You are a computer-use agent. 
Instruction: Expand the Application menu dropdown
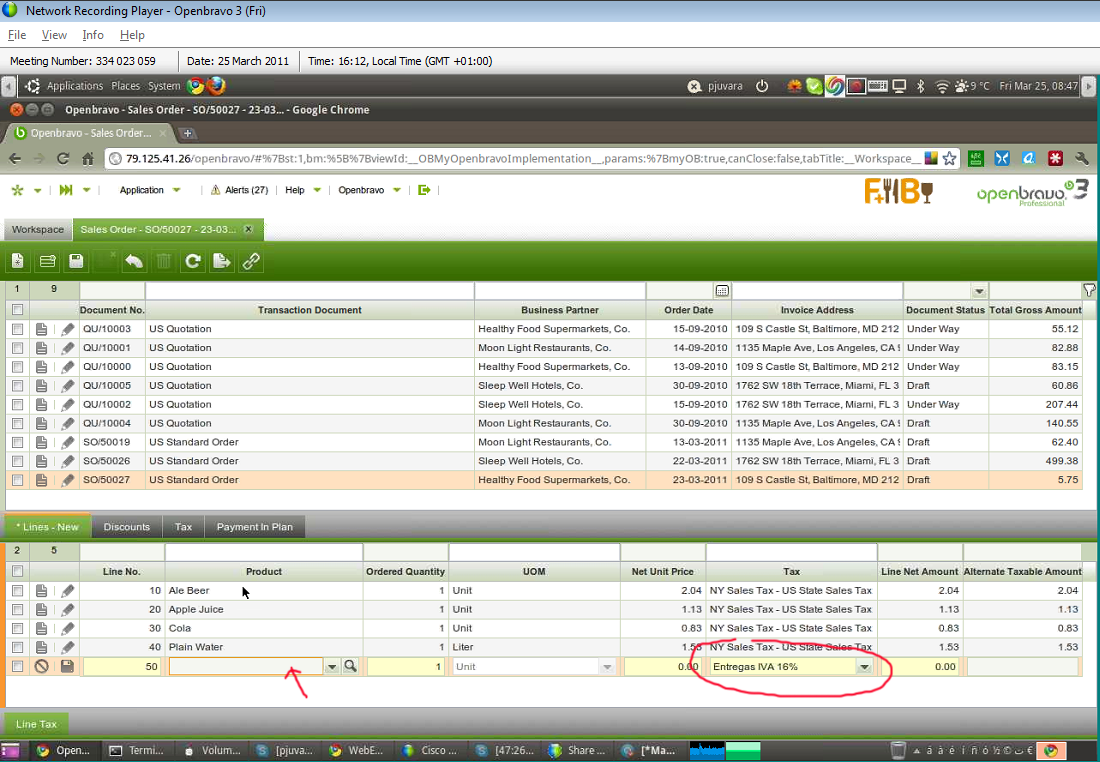(x=177, y=190)
